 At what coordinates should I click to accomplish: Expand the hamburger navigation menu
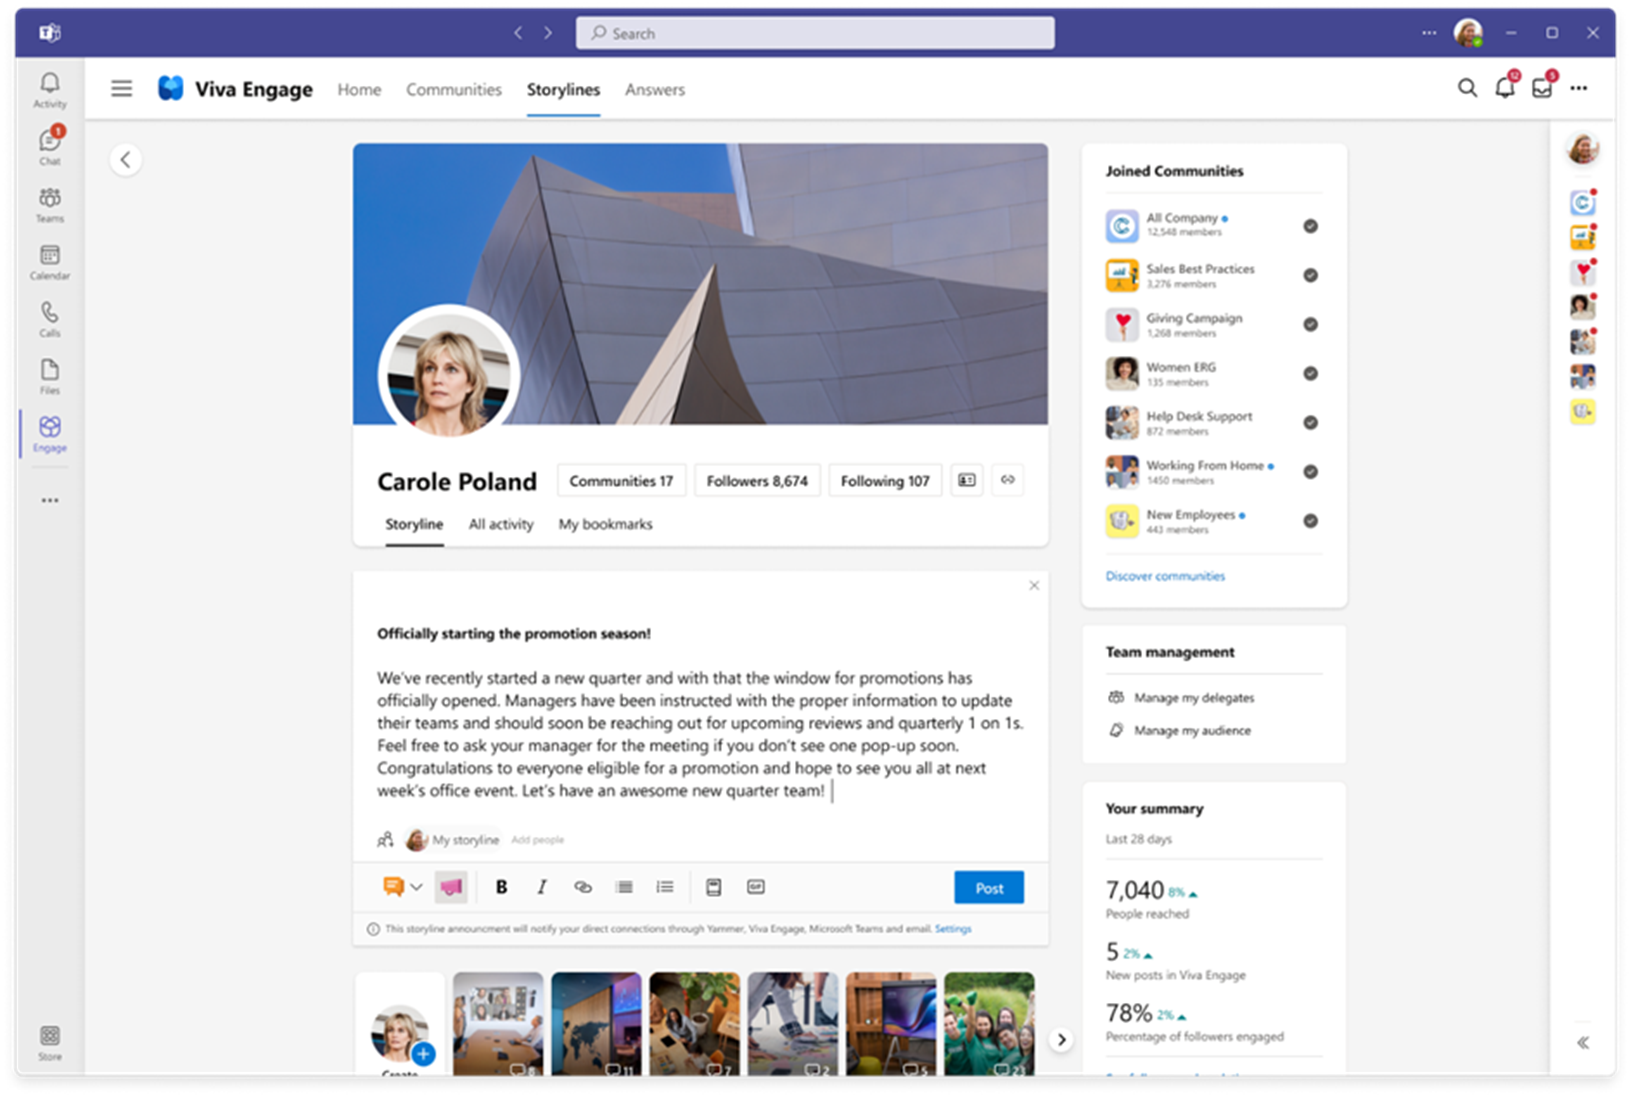click(122, 89)
